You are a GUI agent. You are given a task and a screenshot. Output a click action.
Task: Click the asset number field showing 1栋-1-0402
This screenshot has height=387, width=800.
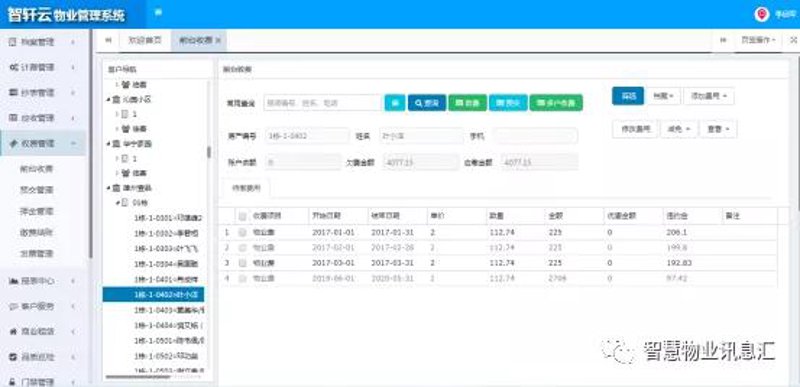[306, 136]
